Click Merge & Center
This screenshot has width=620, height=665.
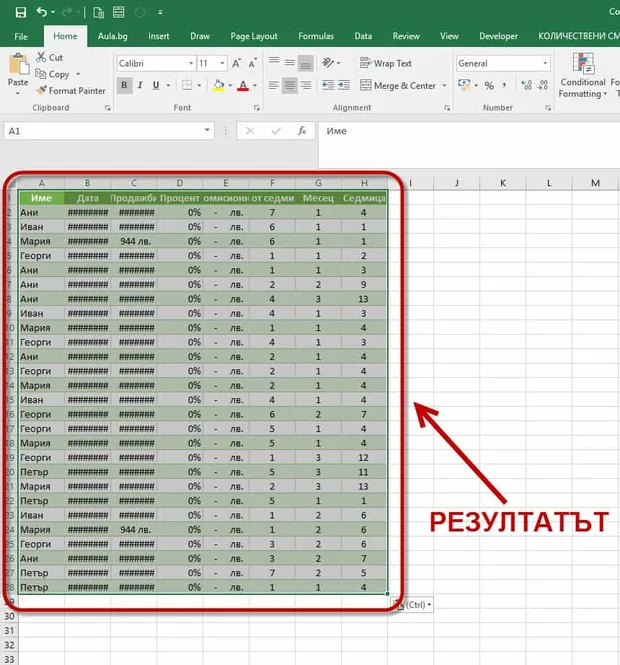pos(398,86)
